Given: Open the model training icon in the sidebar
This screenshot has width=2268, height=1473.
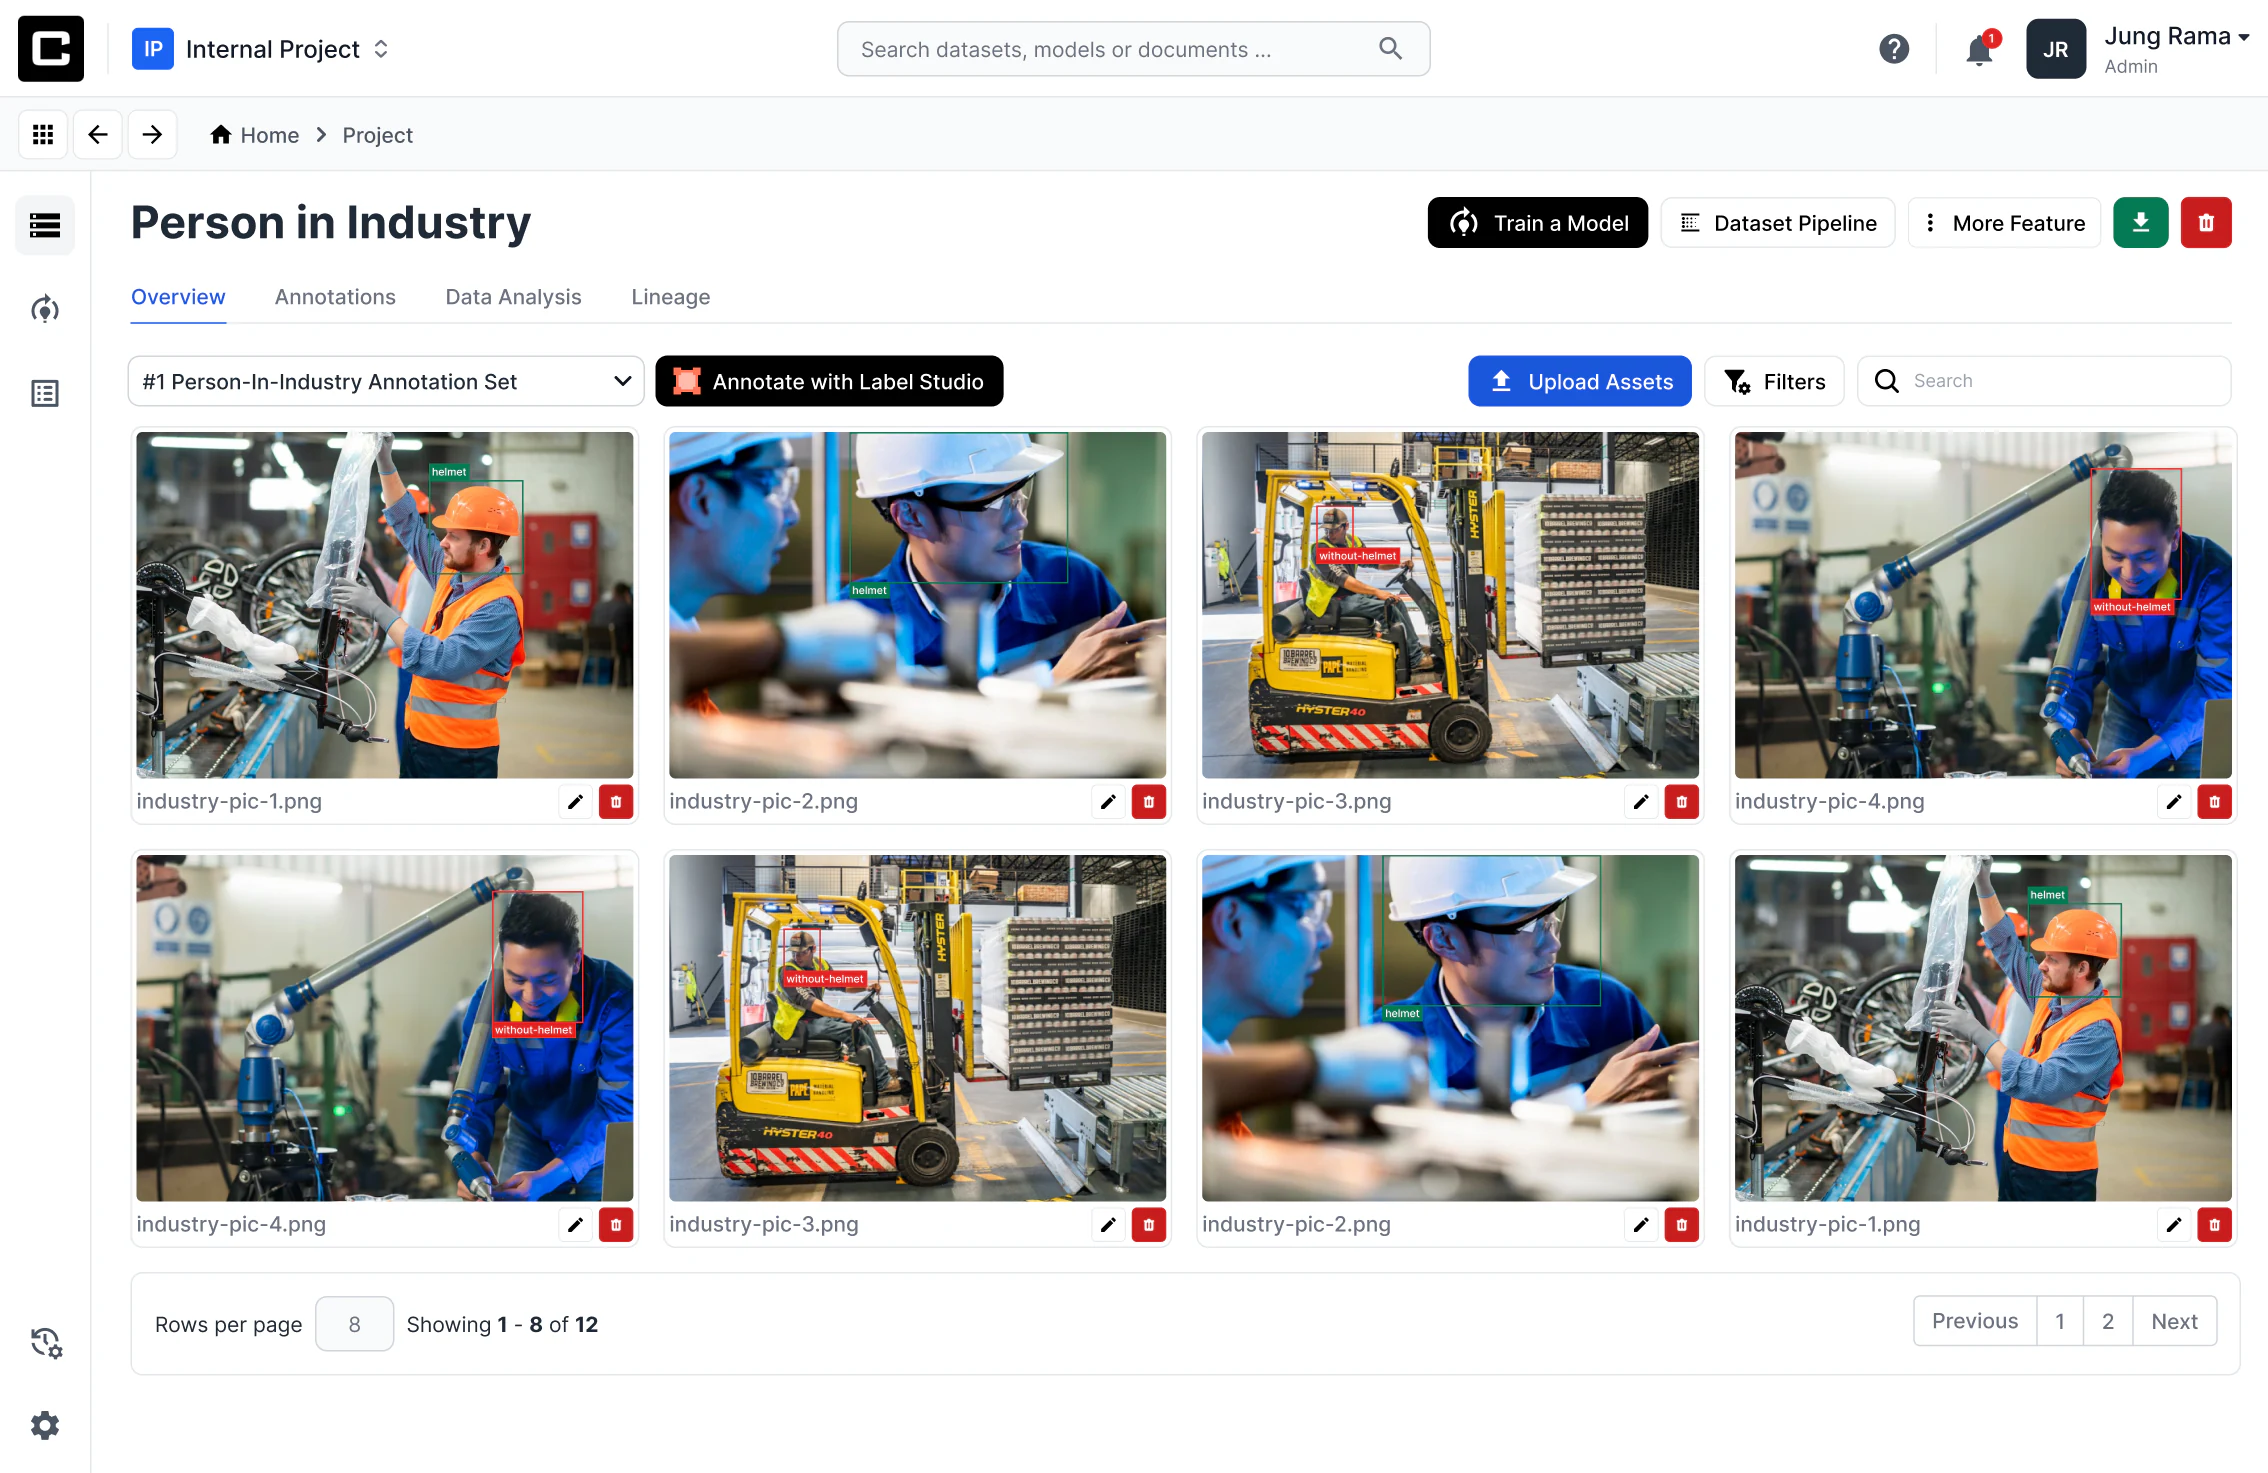Looking at the screenshot, I should click(45, 309).
